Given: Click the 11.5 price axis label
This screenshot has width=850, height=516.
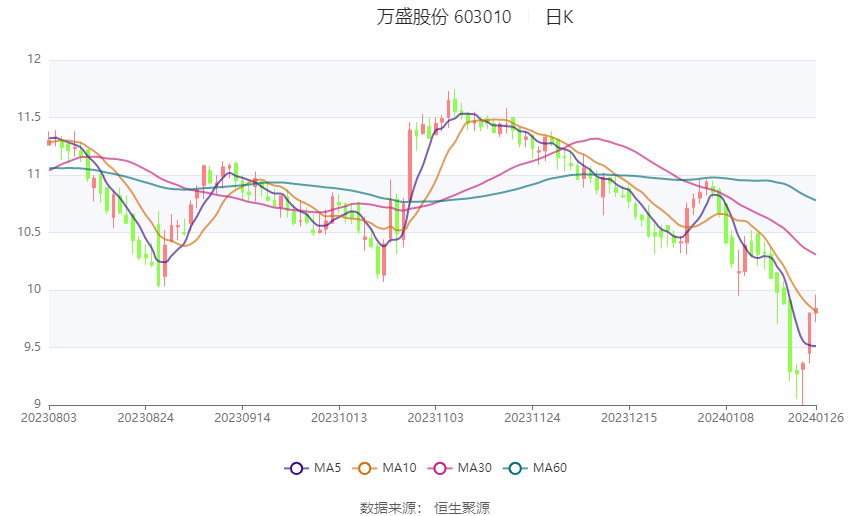Looking at the screenshot, I should (29, 117).
